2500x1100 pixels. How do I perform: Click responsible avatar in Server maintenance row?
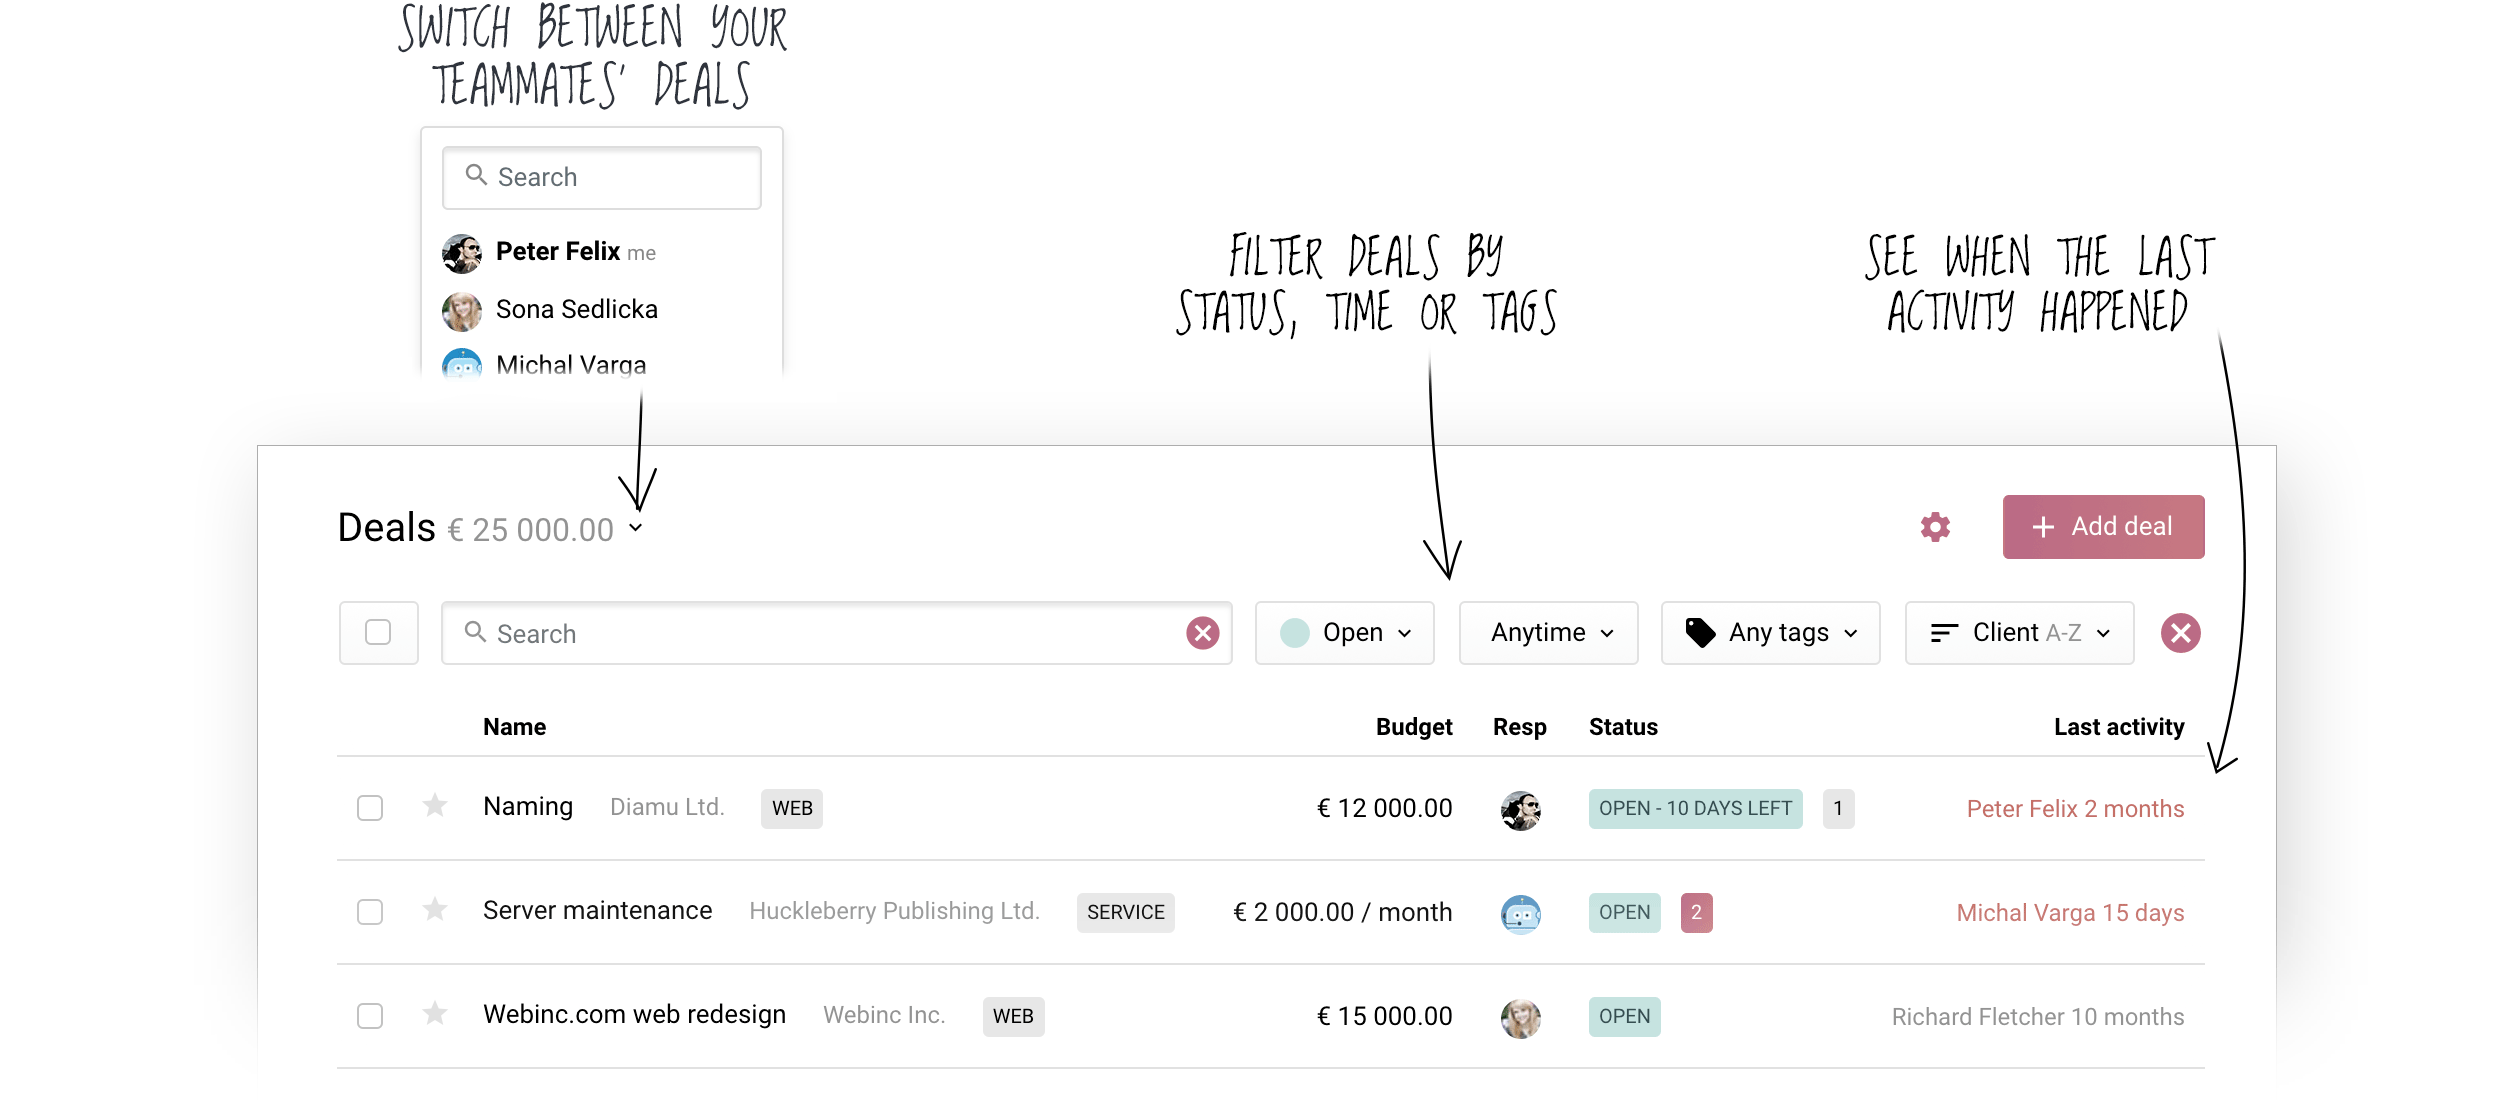(x=1521, y=915)
